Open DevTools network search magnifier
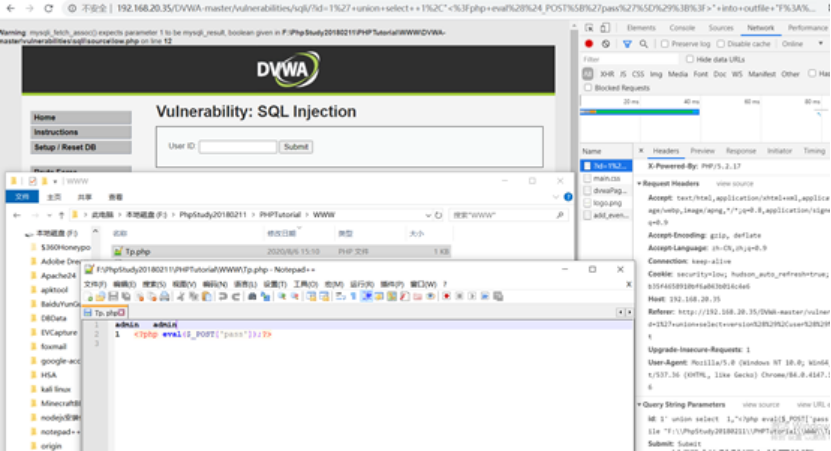Image resolution: width=831 pixels, height=451 pixels. (x=643, y=44)
